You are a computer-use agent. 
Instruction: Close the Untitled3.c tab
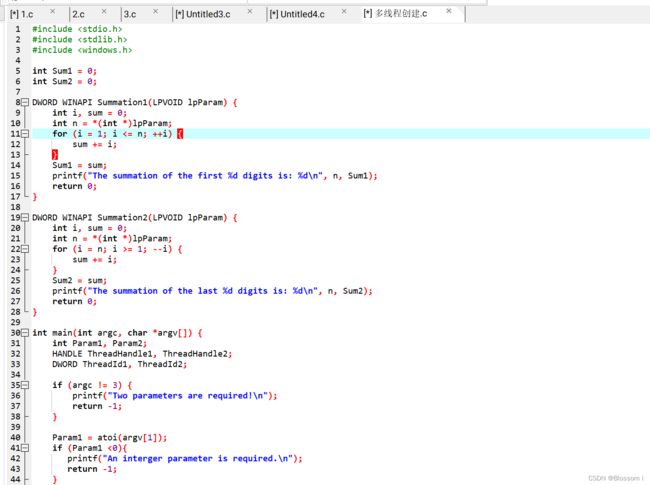click(250, 12)
